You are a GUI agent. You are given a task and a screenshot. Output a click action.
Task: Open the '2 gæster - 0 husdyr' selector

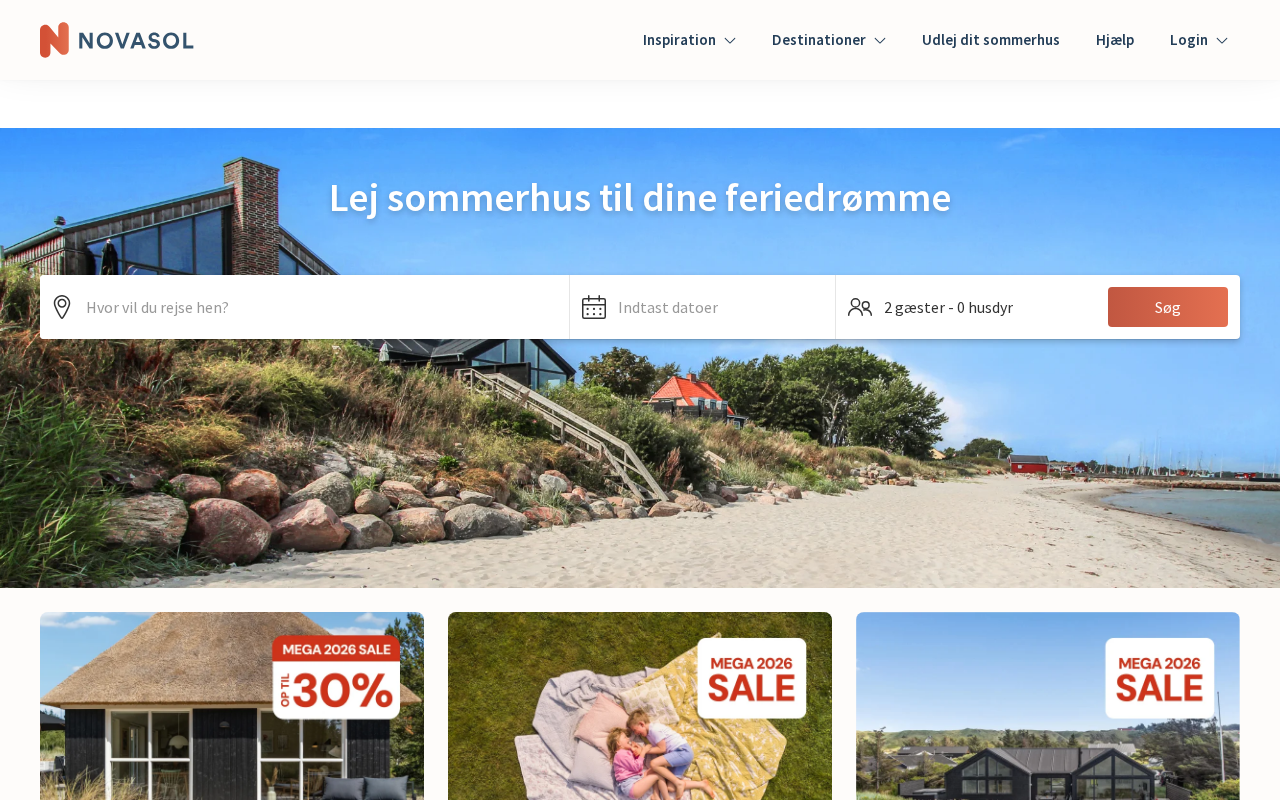click(966, 307)
